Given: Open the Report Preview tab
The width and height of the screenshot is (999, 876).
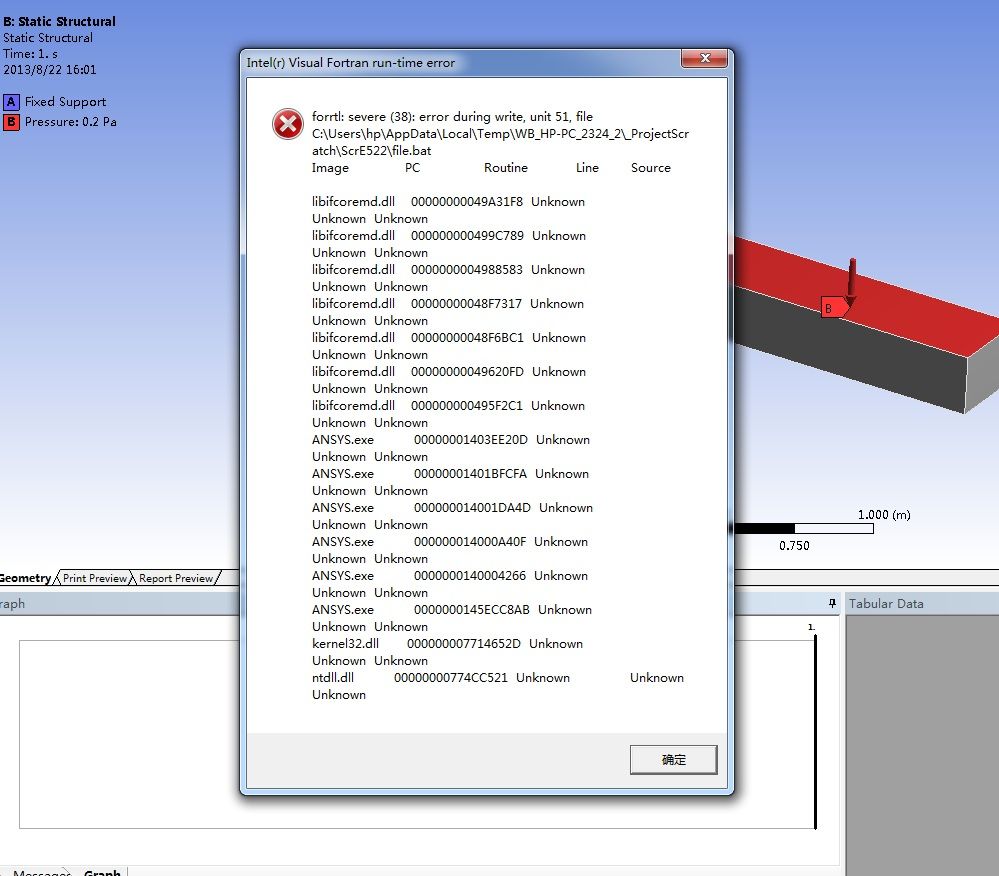Looking at the screenshot, I should (x=176, y=578).
